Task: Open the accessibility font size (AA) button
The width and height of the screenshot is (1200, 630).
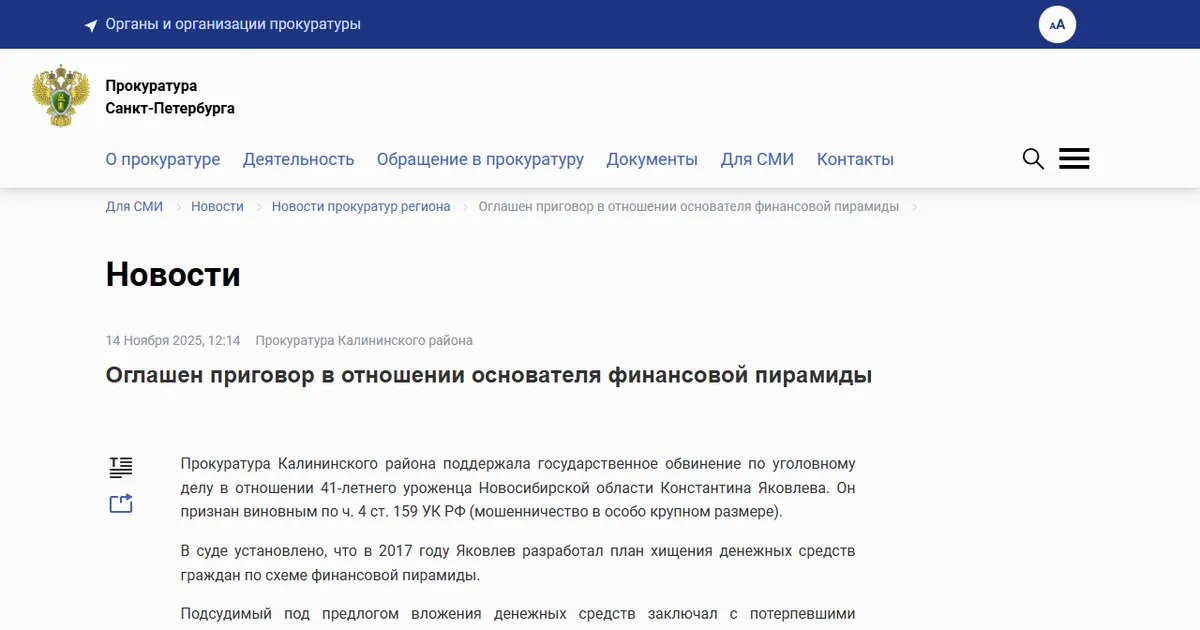Action: pyautogui.click(x=1057, y=24)
